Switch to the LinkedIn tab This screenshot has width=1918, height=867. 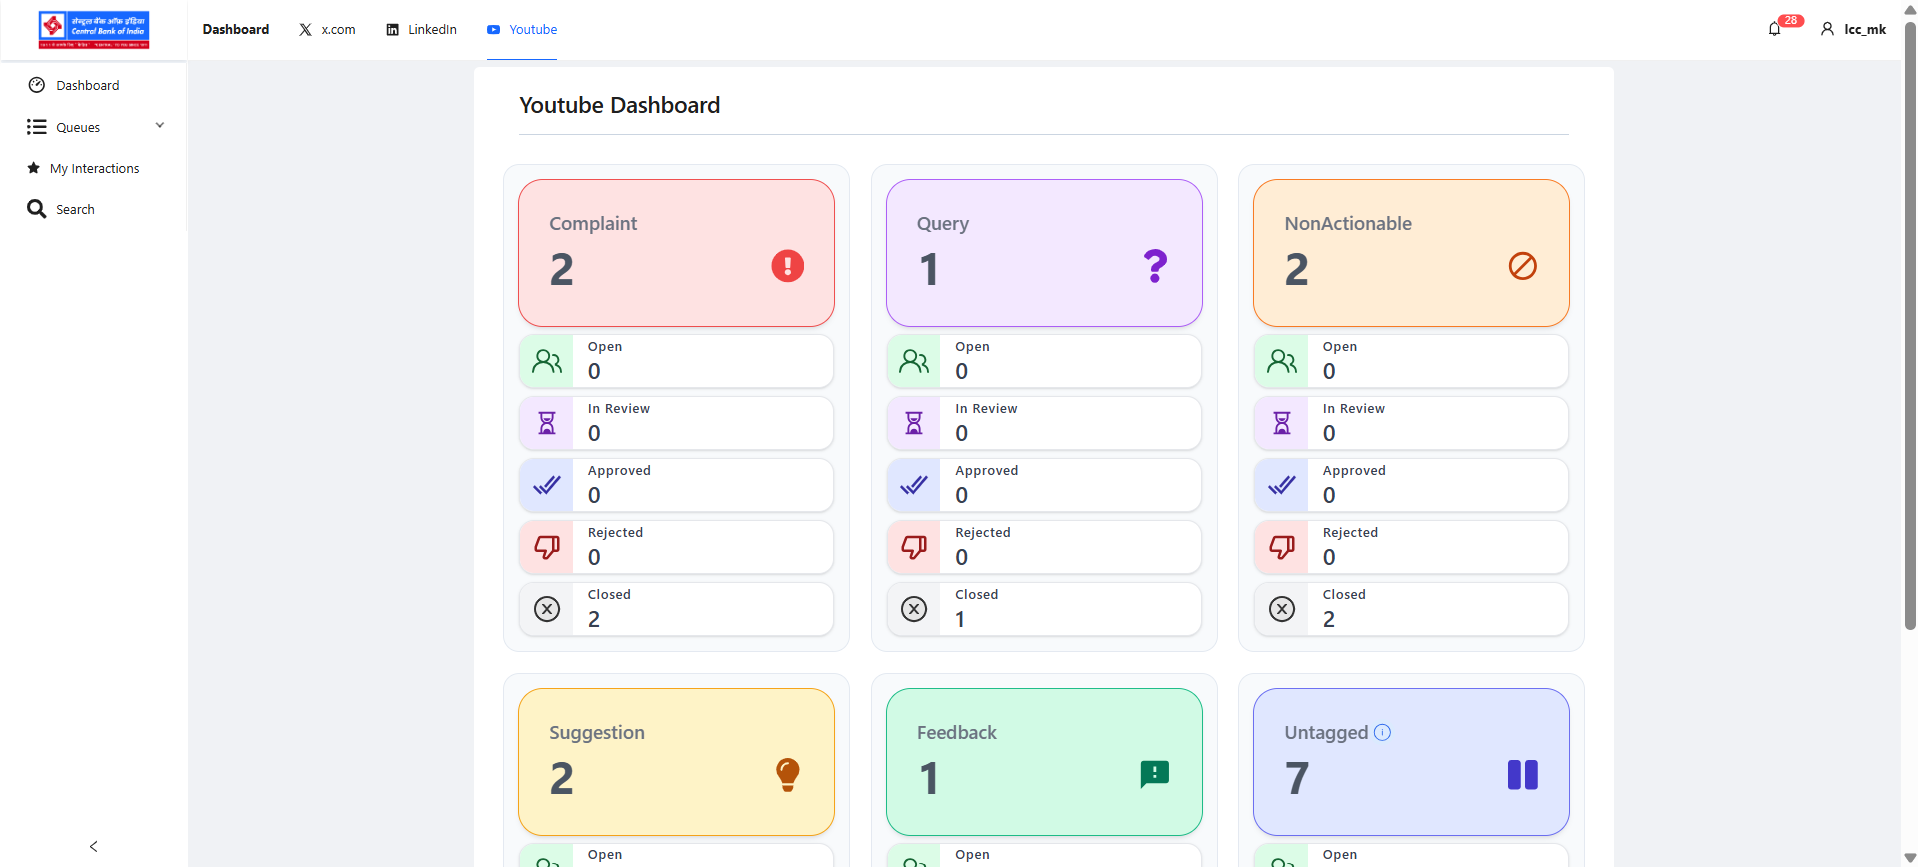(x=421, y=29)
